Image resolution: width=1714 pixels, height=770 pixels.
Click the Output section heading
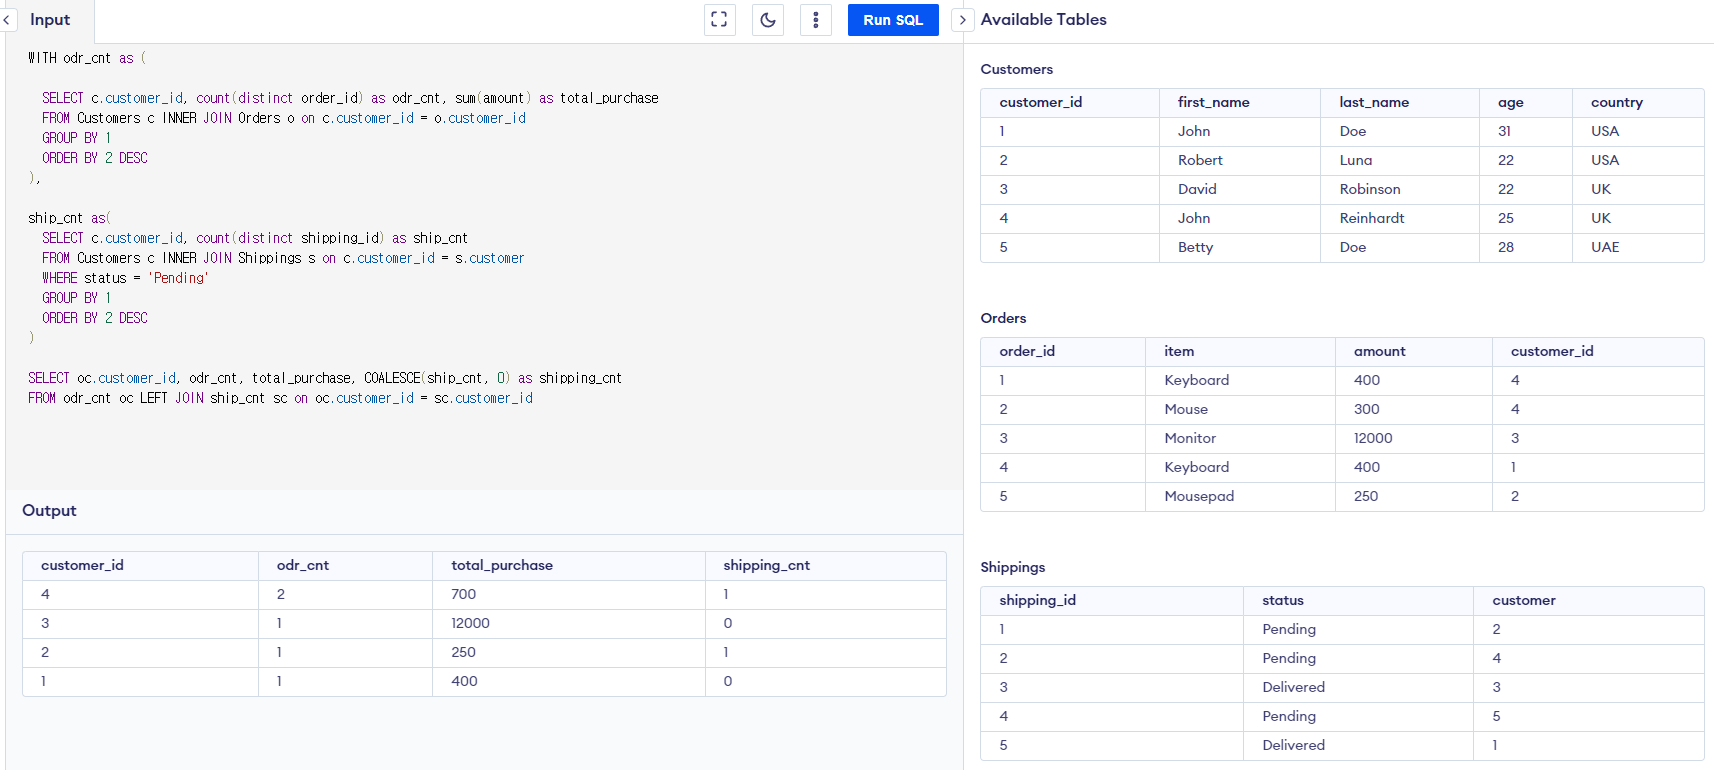(49, 510)
